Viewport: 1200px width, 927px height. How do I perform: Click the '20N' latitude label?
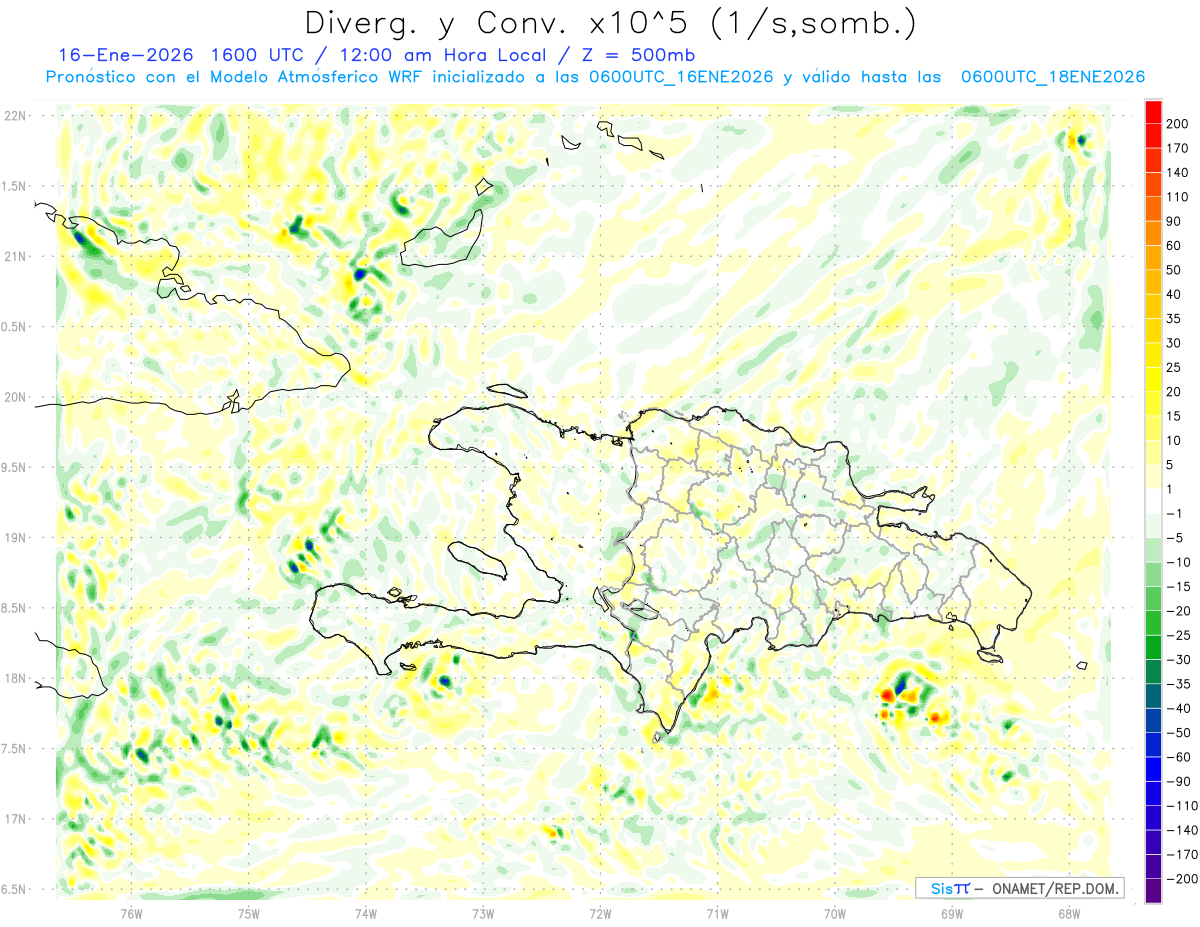15,397
